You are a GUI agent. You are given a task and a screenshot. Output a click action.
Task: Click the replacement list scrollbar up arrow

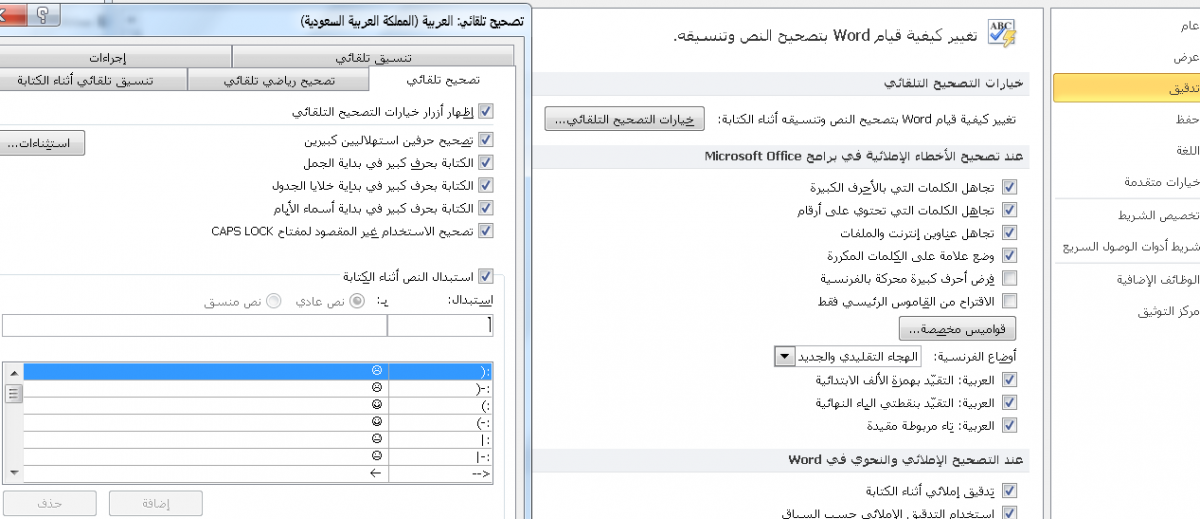(12, 372)
